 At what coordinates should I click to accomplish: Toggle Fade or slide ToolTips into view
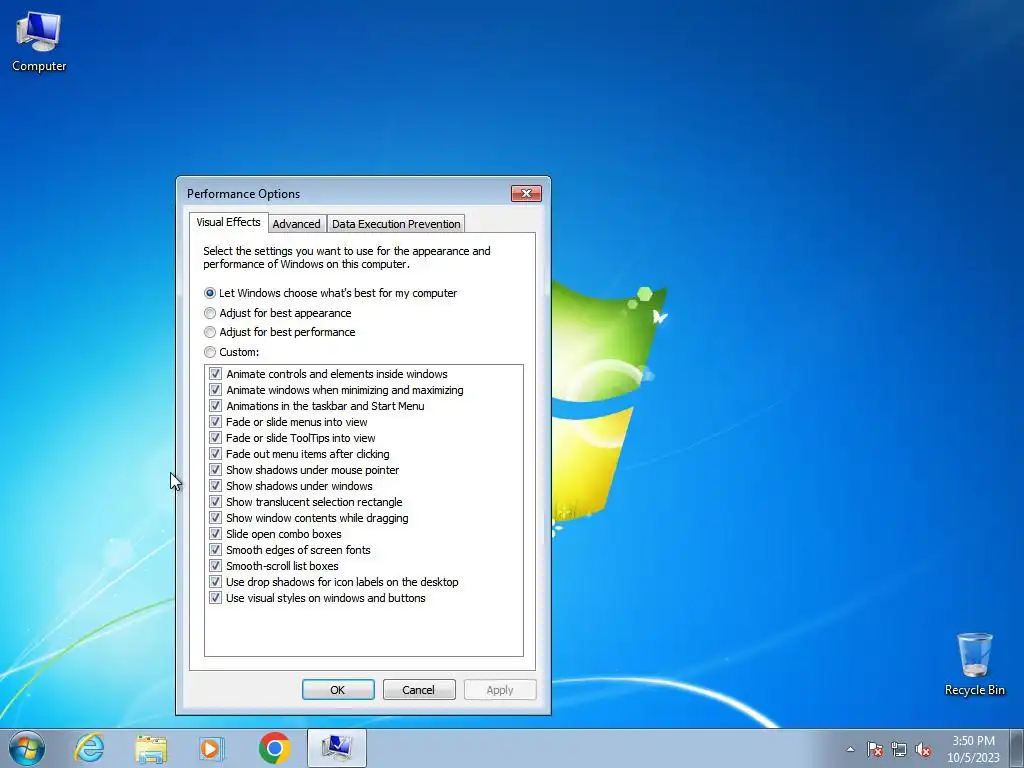(216, 438)
